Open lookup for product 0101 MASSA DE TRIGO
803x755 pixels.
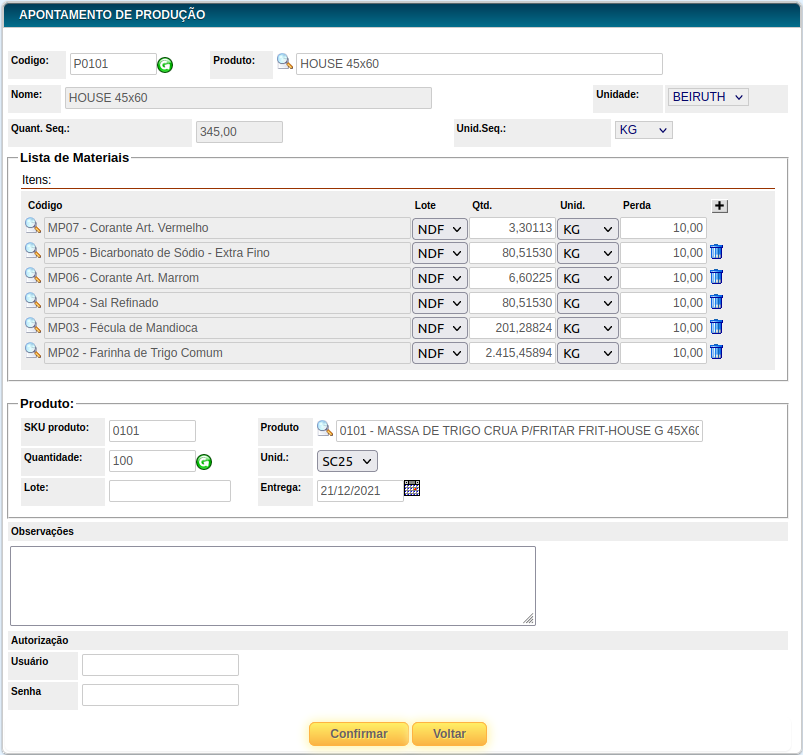[x=325, y=429]
